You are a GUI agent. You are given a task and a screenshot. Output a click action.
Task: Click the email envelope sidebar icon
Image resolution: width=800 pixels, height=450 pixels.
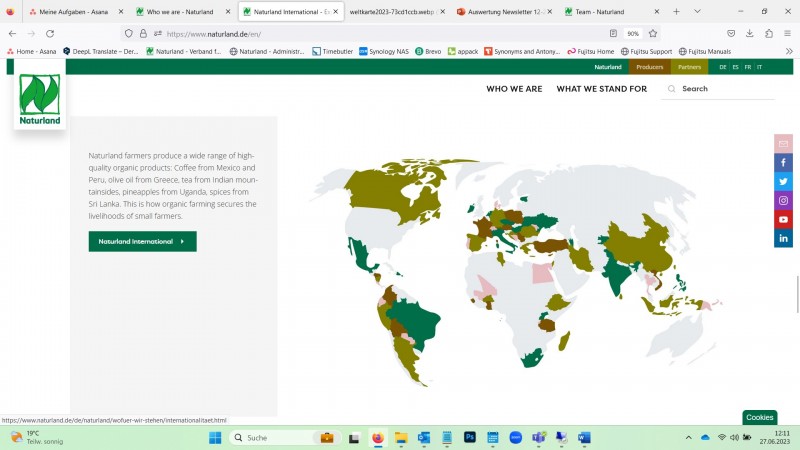pyautogui.click(x=783, y=143)
